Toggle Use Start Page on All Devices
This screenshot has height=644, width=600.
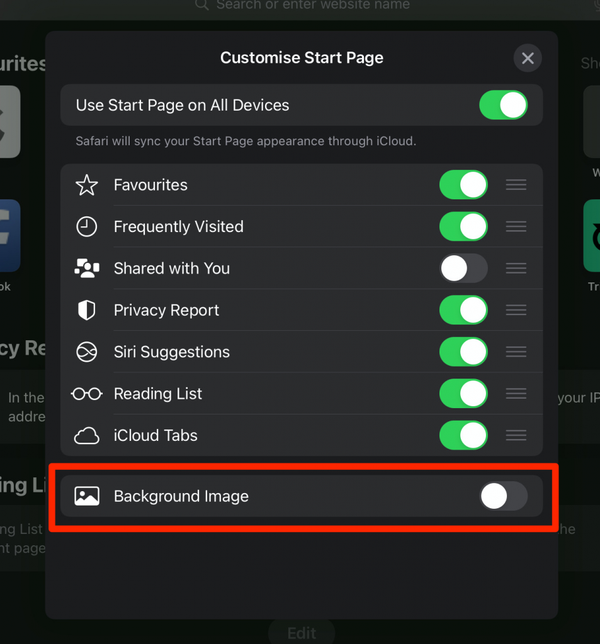pos(503,105)
